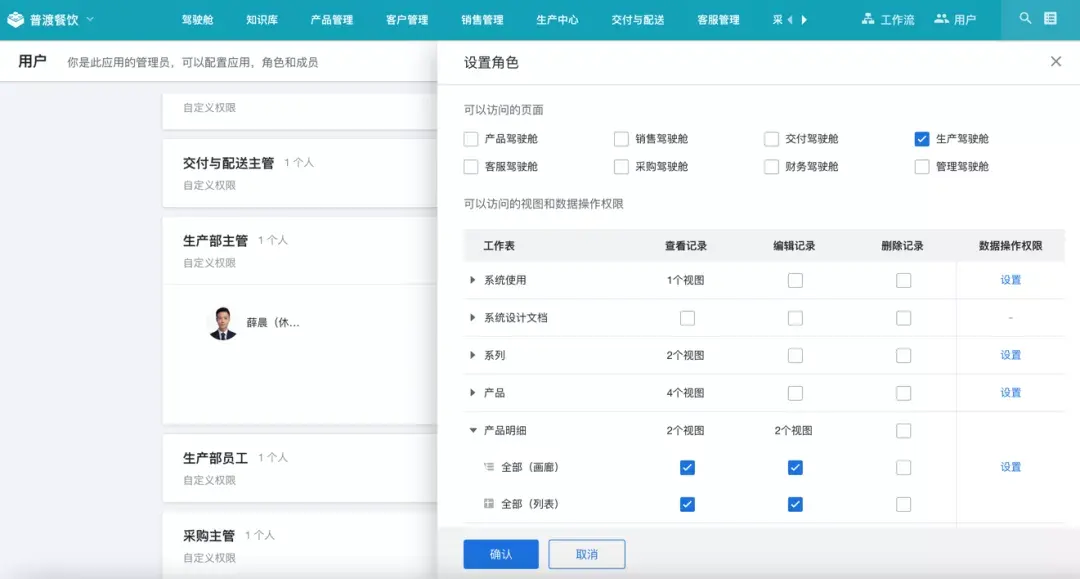The height and width of the screenshot is (579, 1080).
Task: Collapse the 产品明细 worksheet row
Action: point(472,430)
